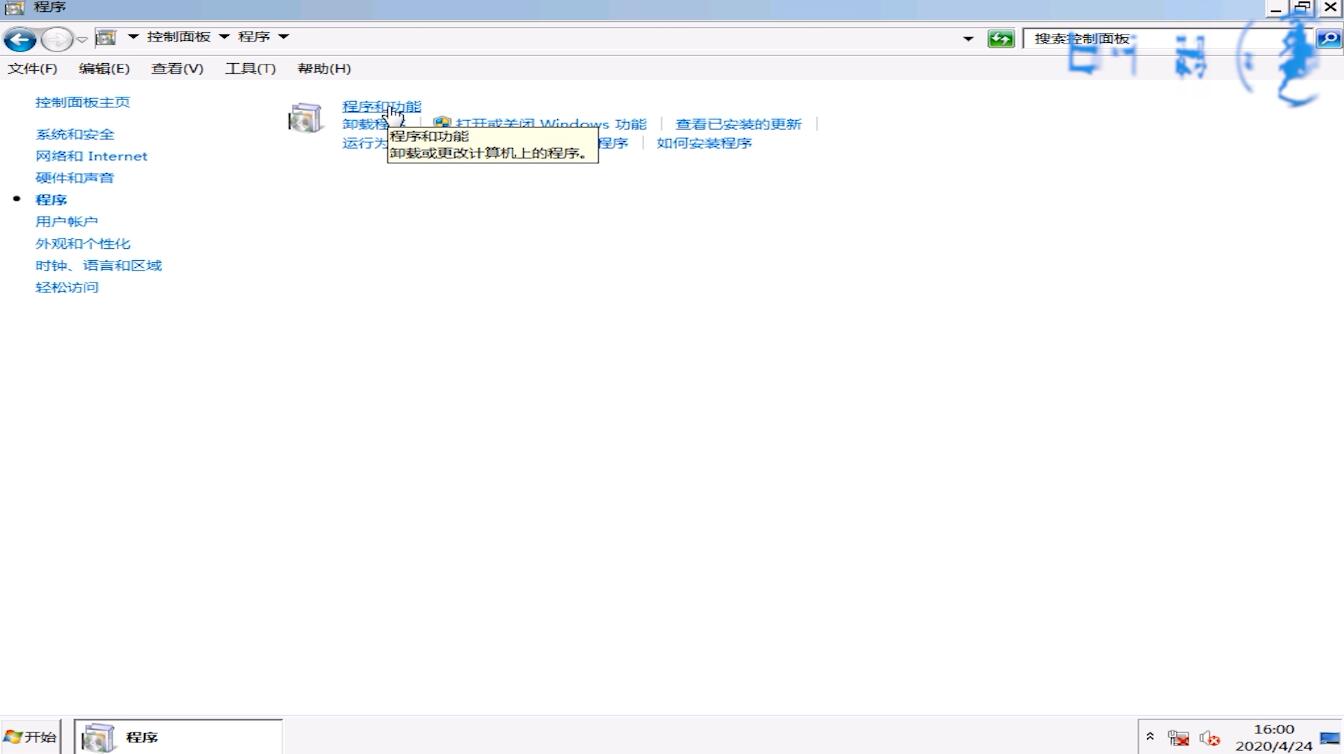This screenshot has width=1344, height=754.
Task: Go back using the blue Back arrow
Action: pos(19,39)
